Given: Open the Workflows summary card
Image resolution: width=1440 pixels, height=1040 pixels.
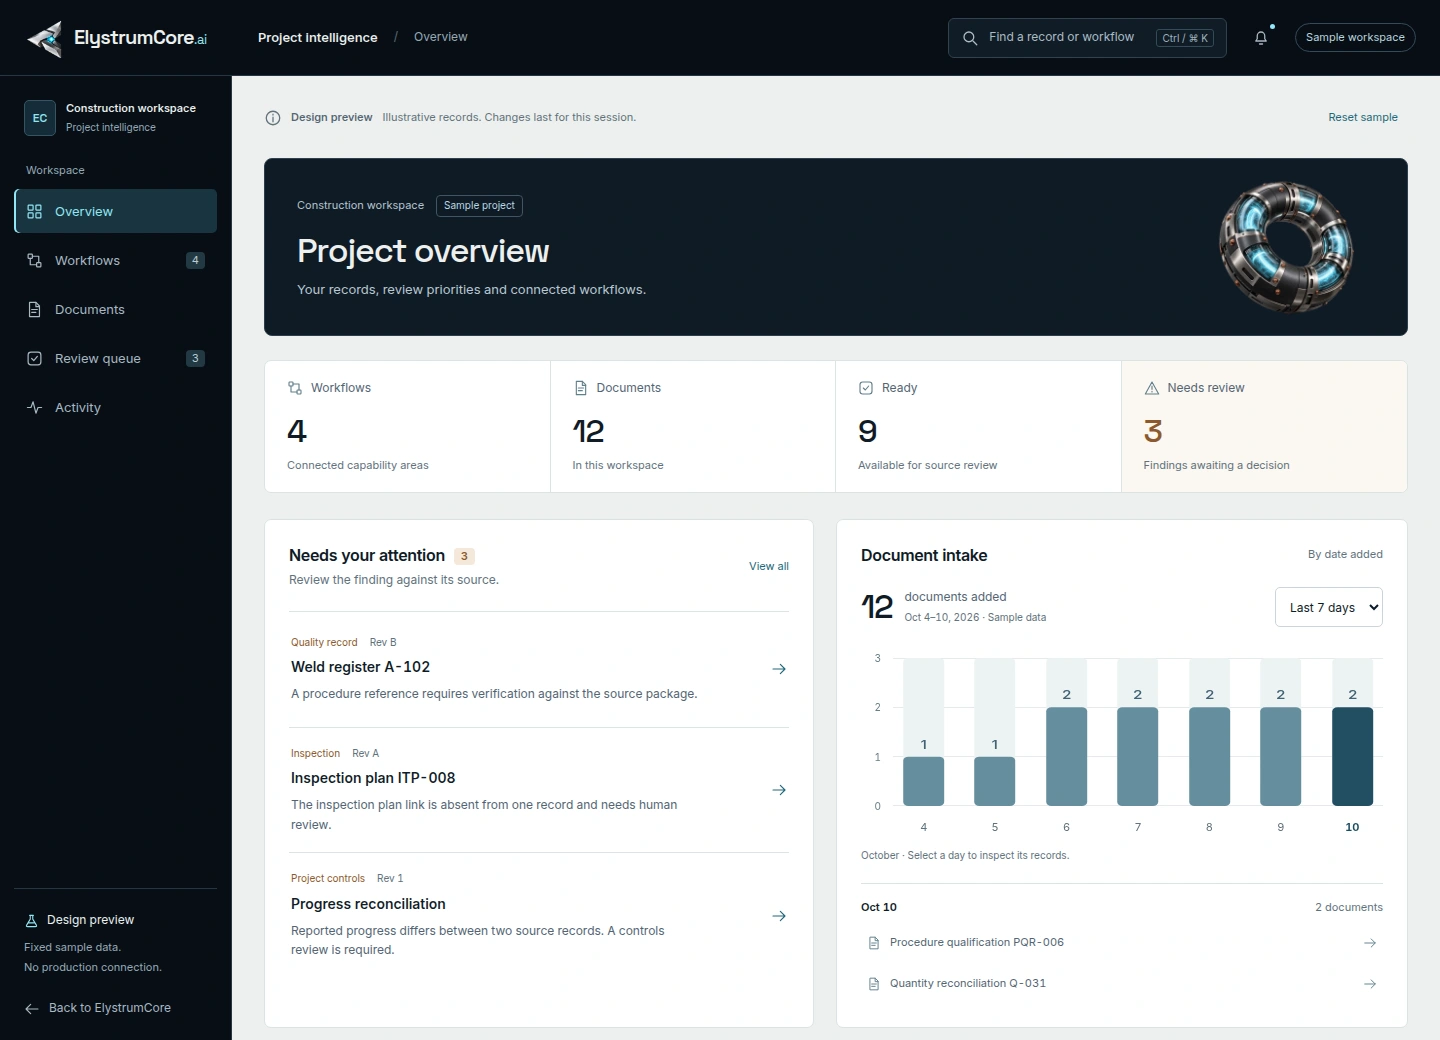Looking at the screenshot, I should 407,427.
